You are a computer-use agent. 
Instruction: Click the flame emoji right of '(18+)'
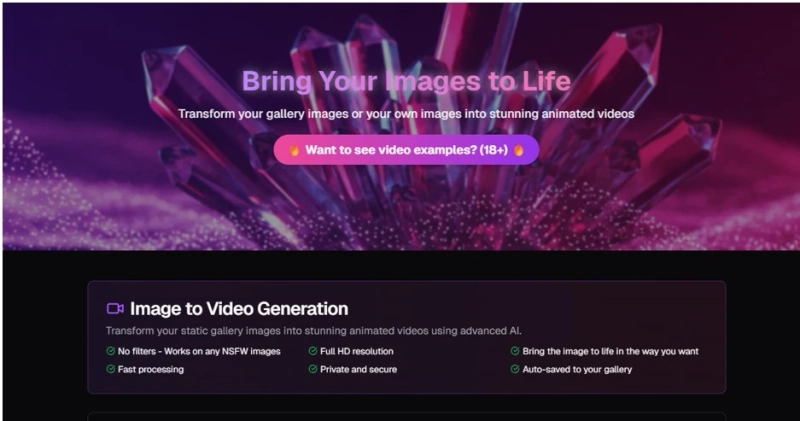(x=519, y=150)
